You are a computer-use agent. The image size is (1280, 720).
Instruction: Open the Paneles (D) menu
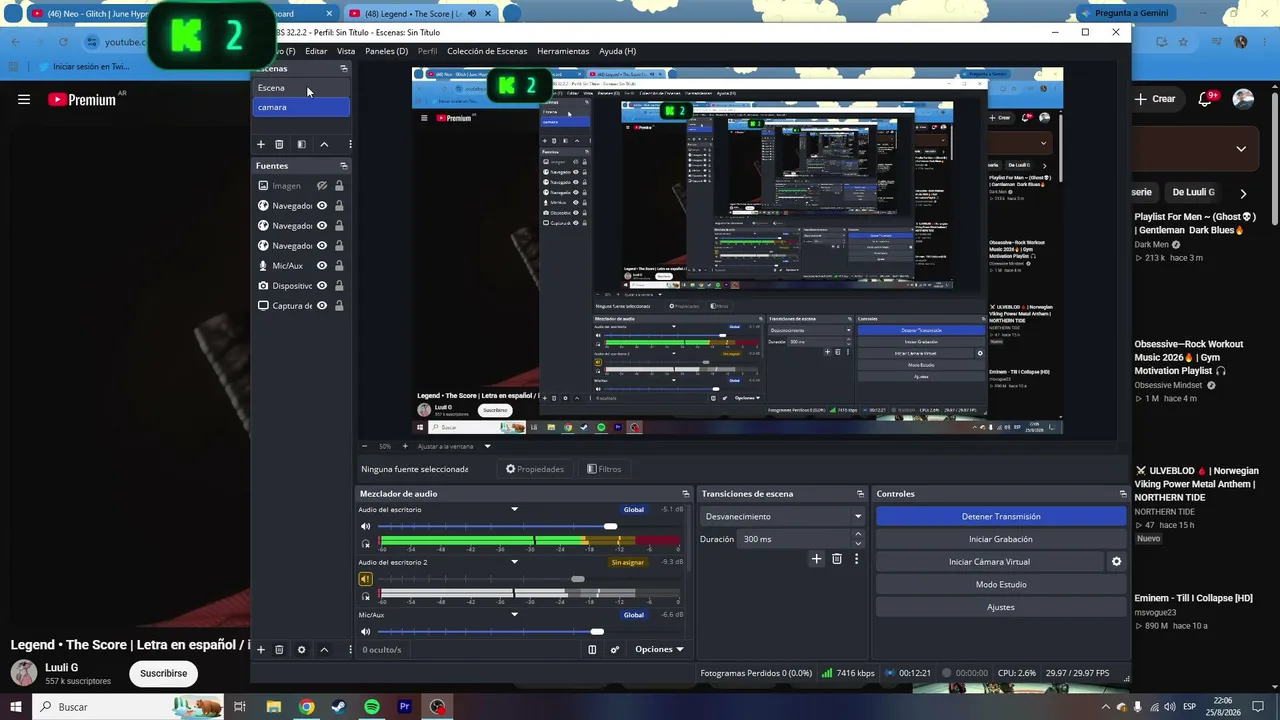click(386, 51)
